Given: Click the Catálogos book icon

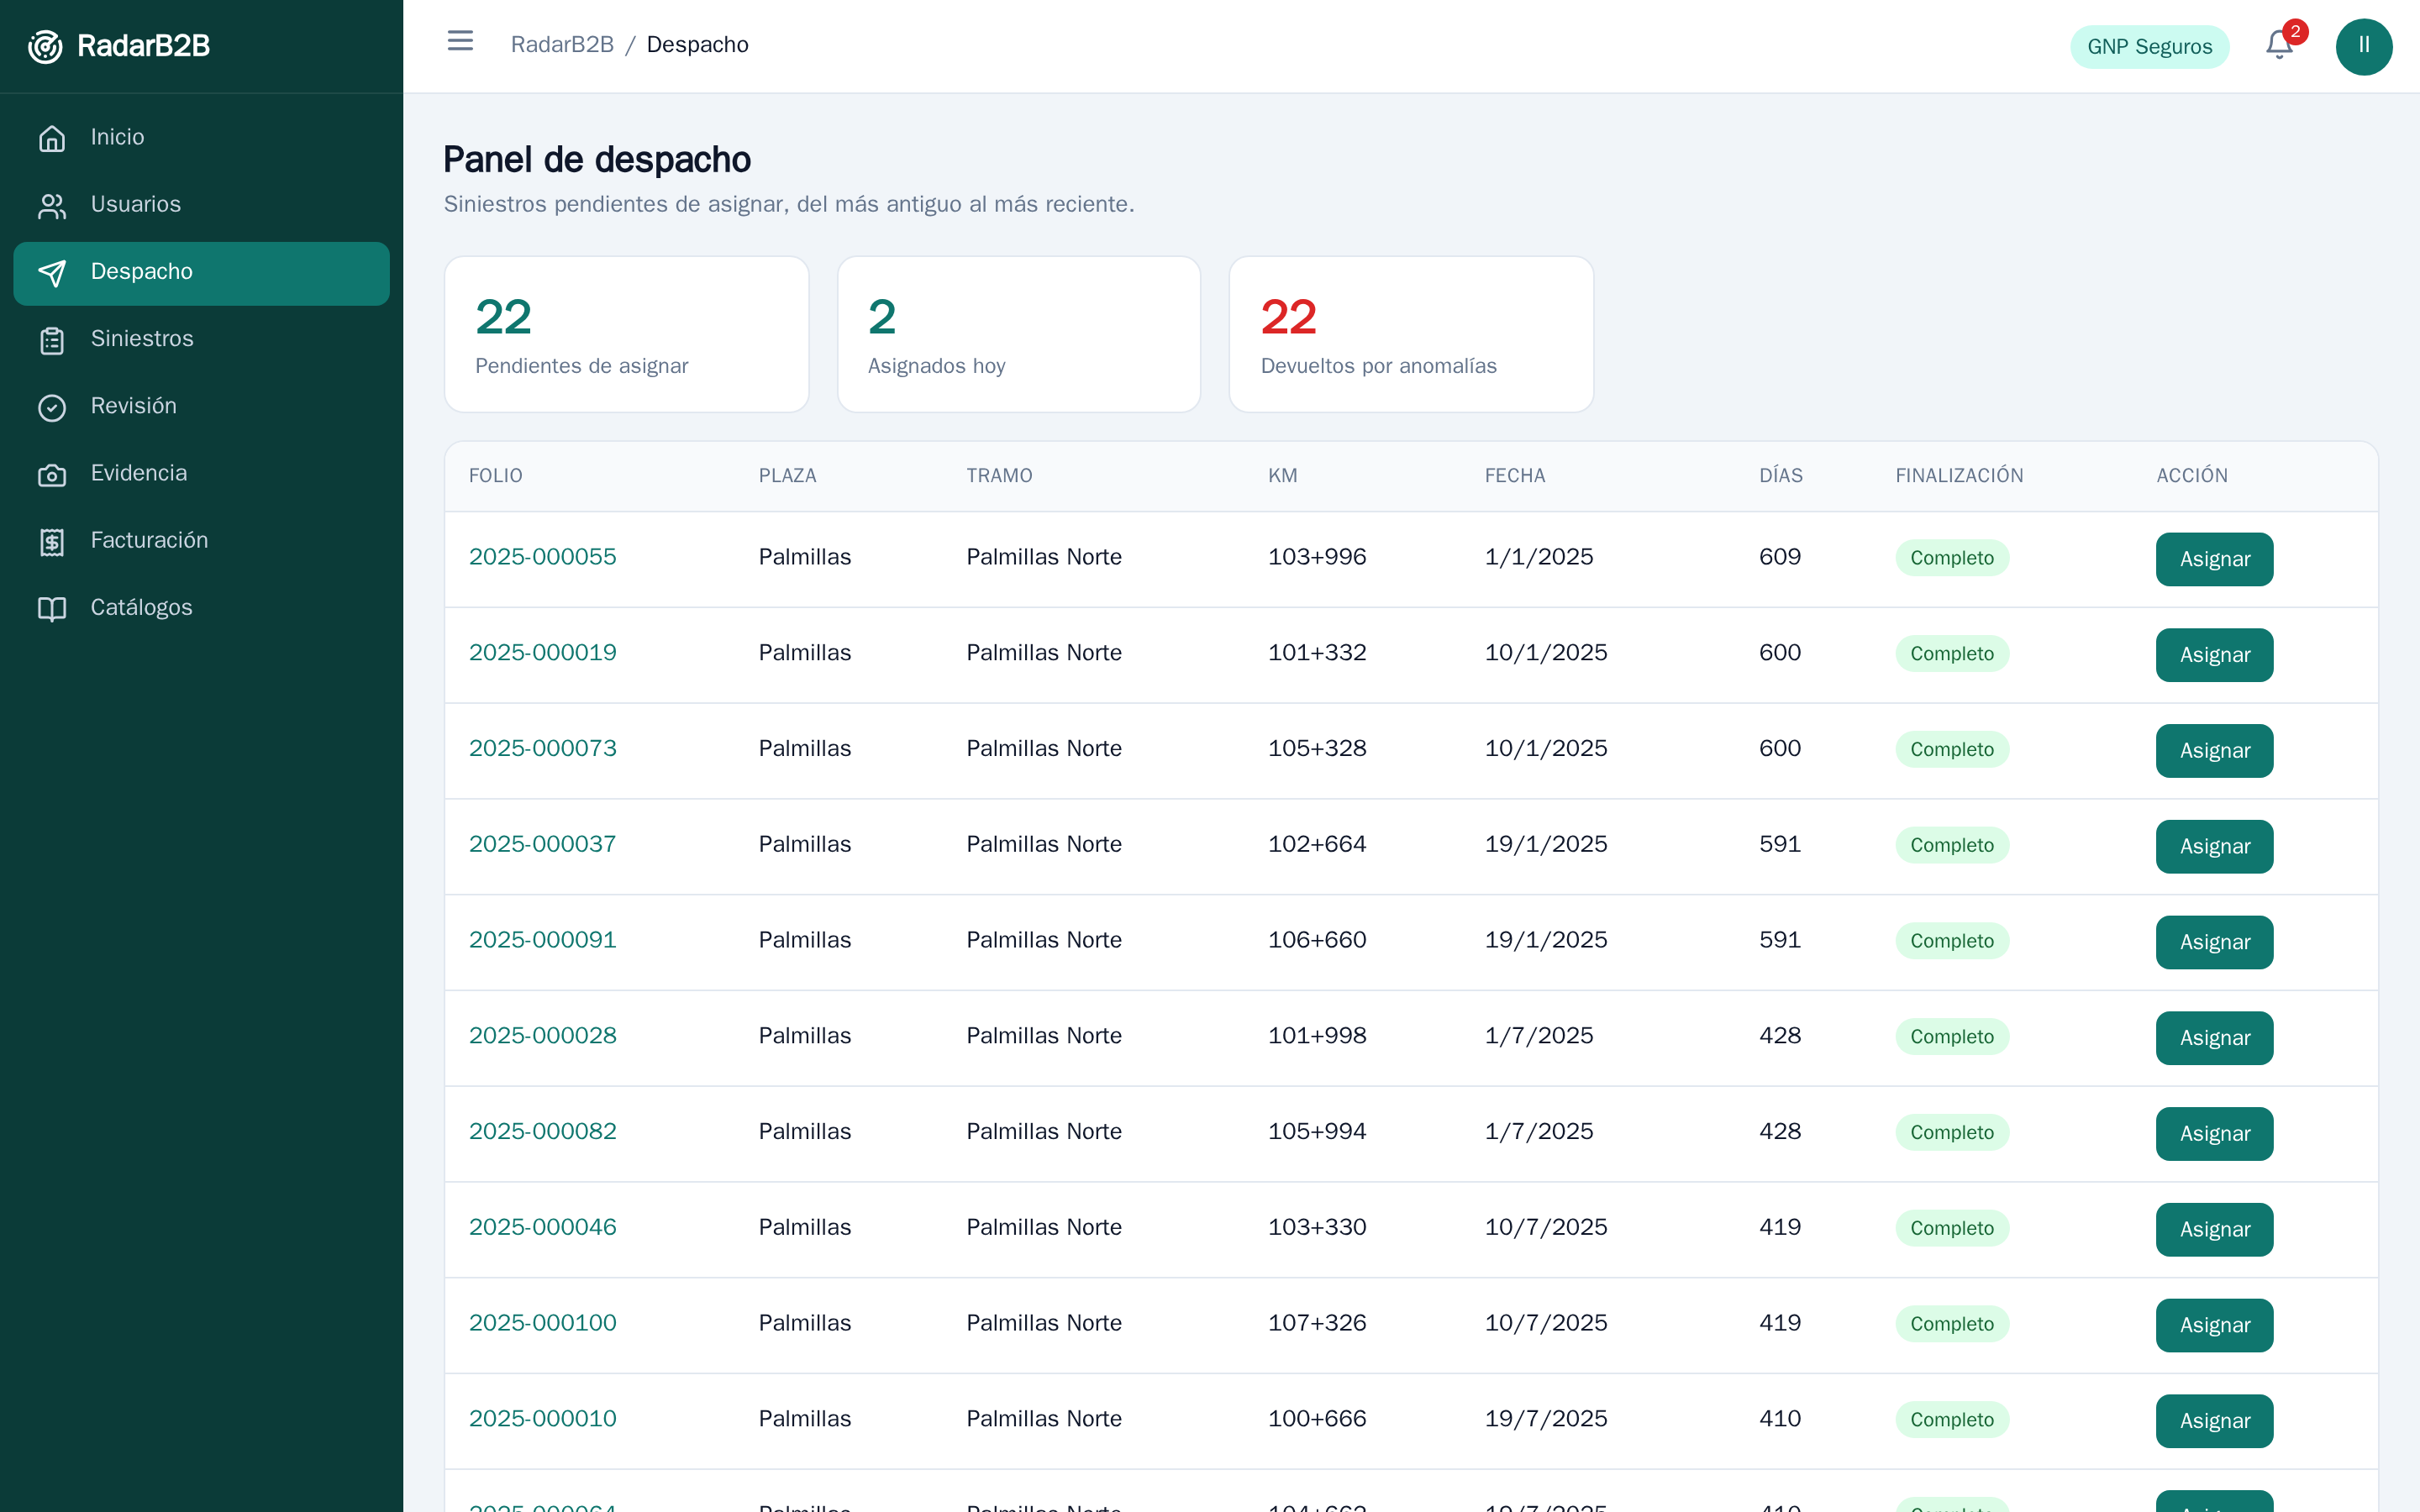Looking at the screenshot, I should pos(52,608).
